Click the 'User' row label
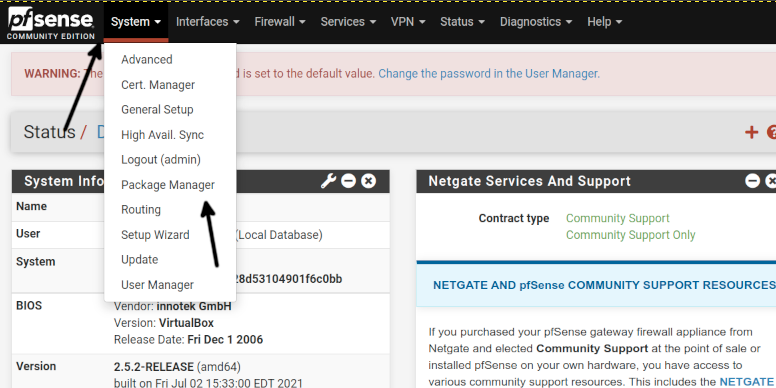This screenshot has width=776, height=388. coord(28,234)
